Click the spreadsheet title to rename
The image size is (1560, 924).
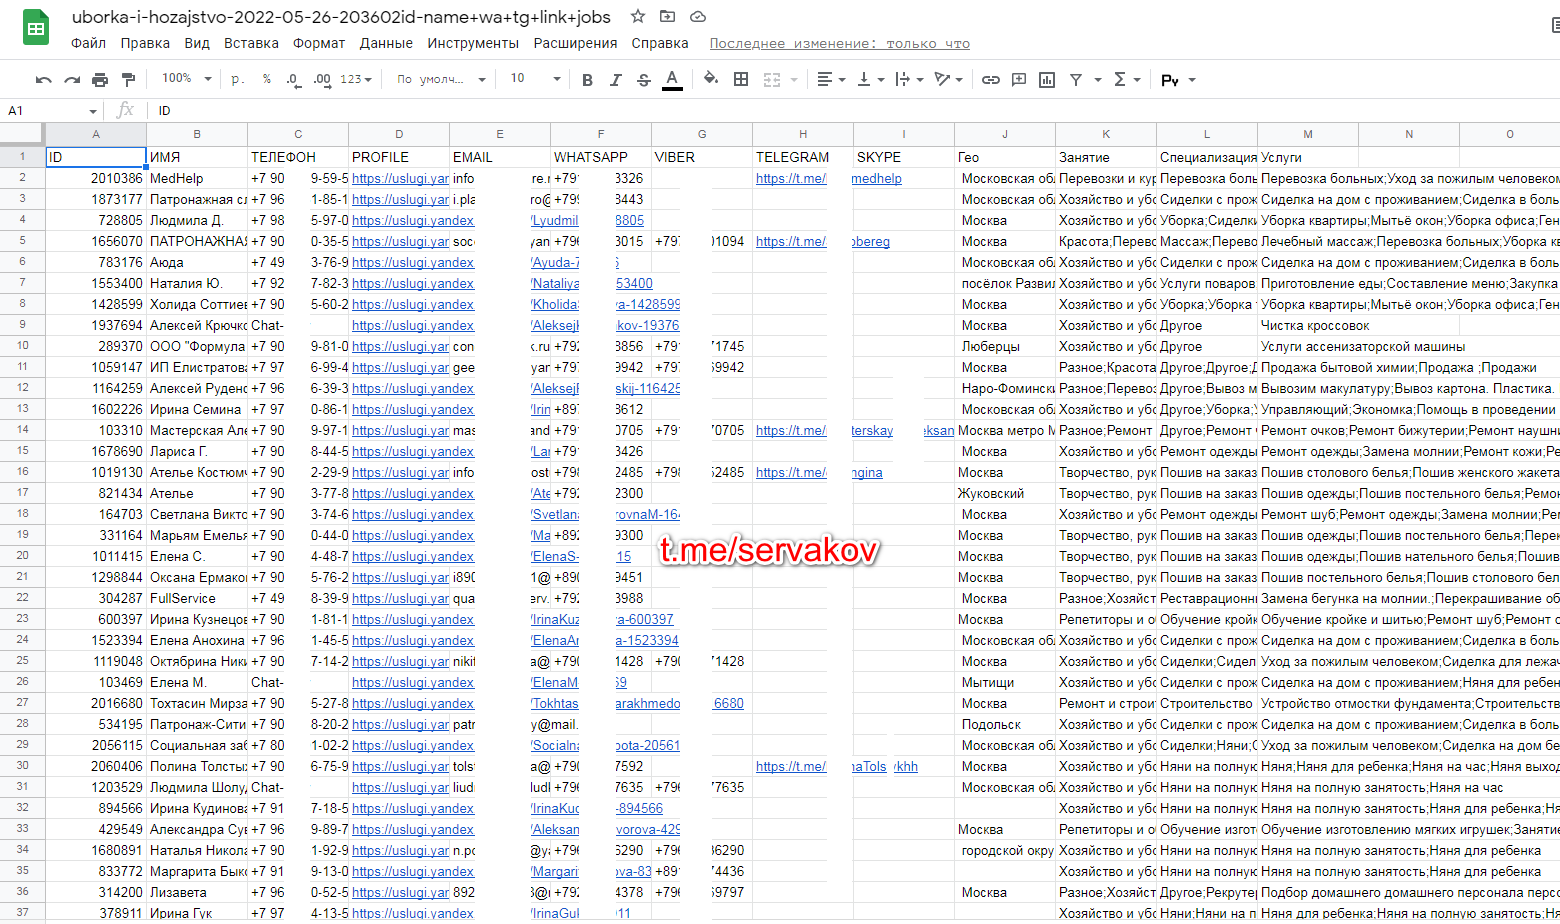click(x=341, y=17)
